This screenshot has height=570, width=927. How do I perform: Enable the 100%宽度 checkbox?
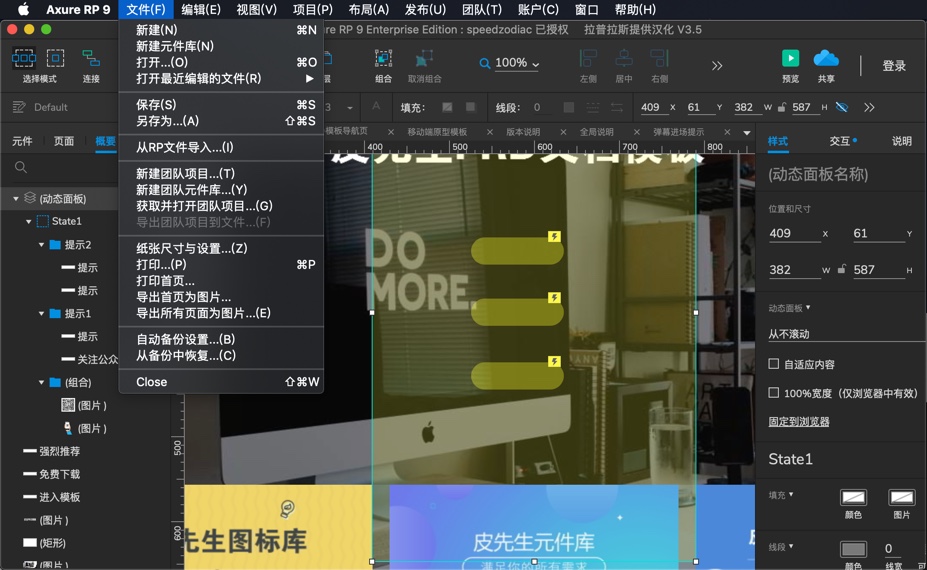(x=773, y=393)
